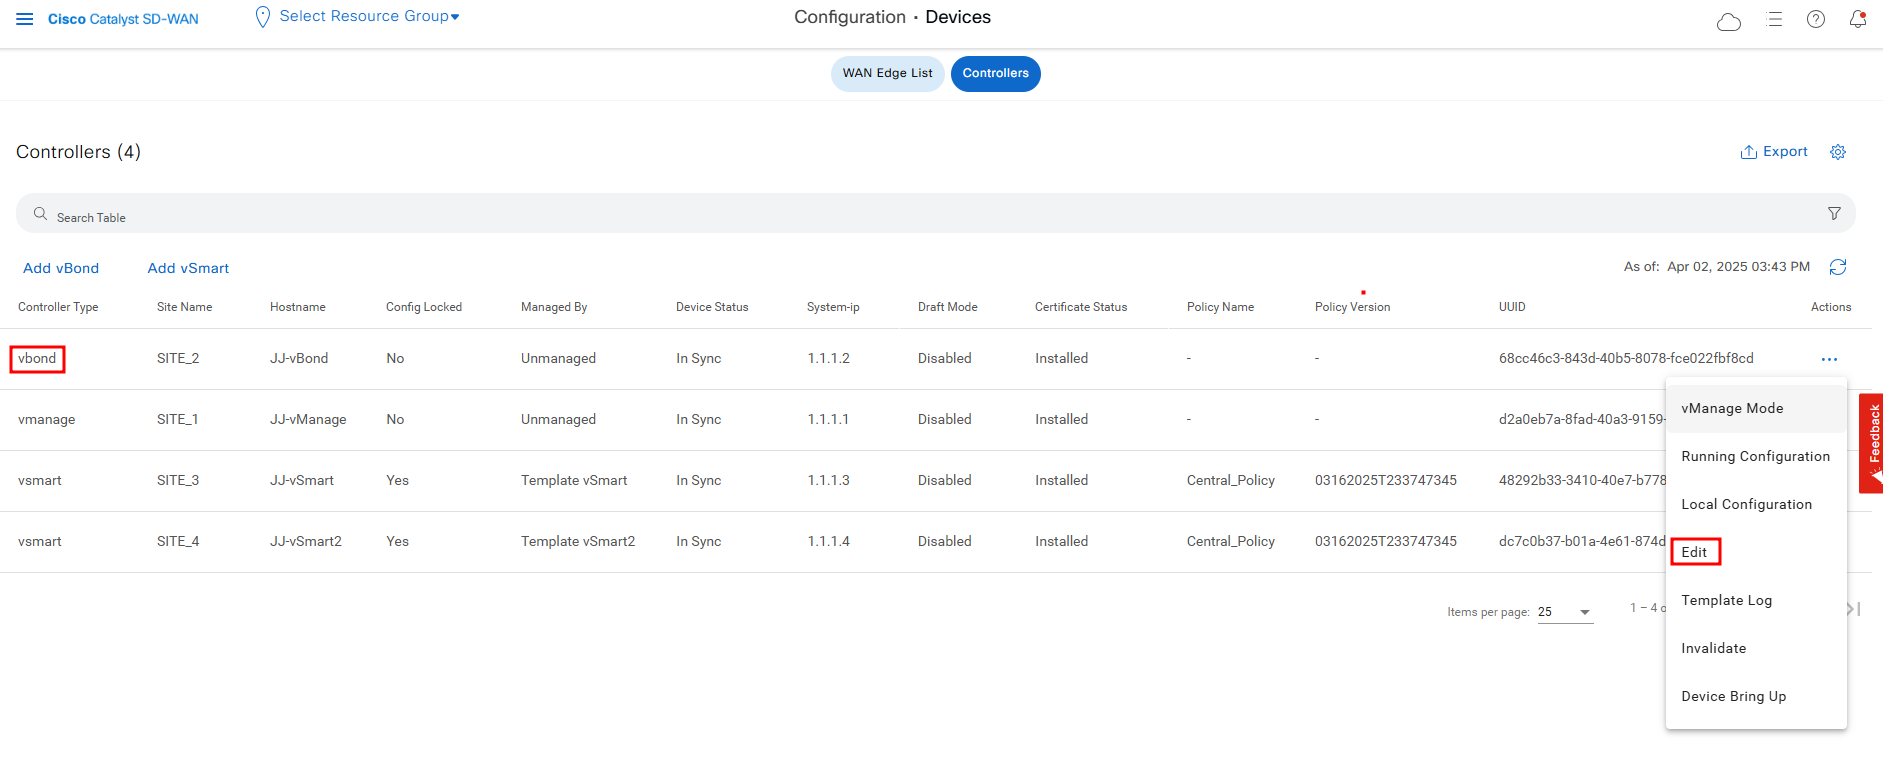Click the location pin icon
Viewport: 1883px width, 769px height.
click(263, 17)
